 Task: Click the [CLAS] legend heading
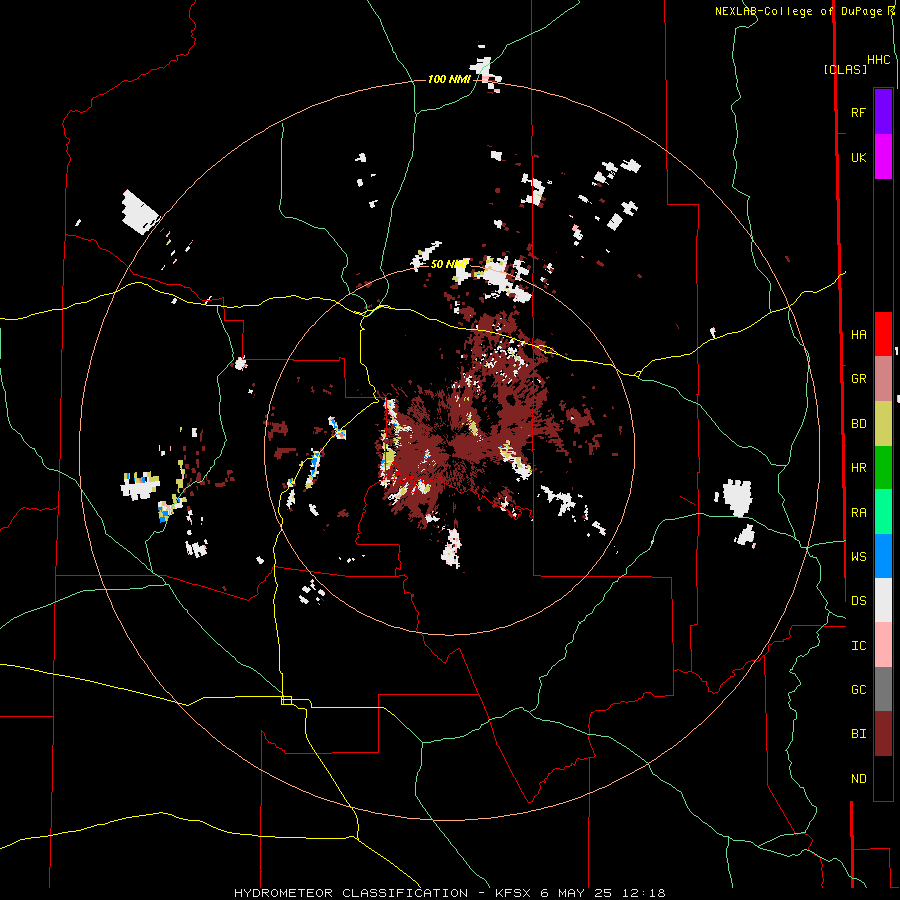845,69
